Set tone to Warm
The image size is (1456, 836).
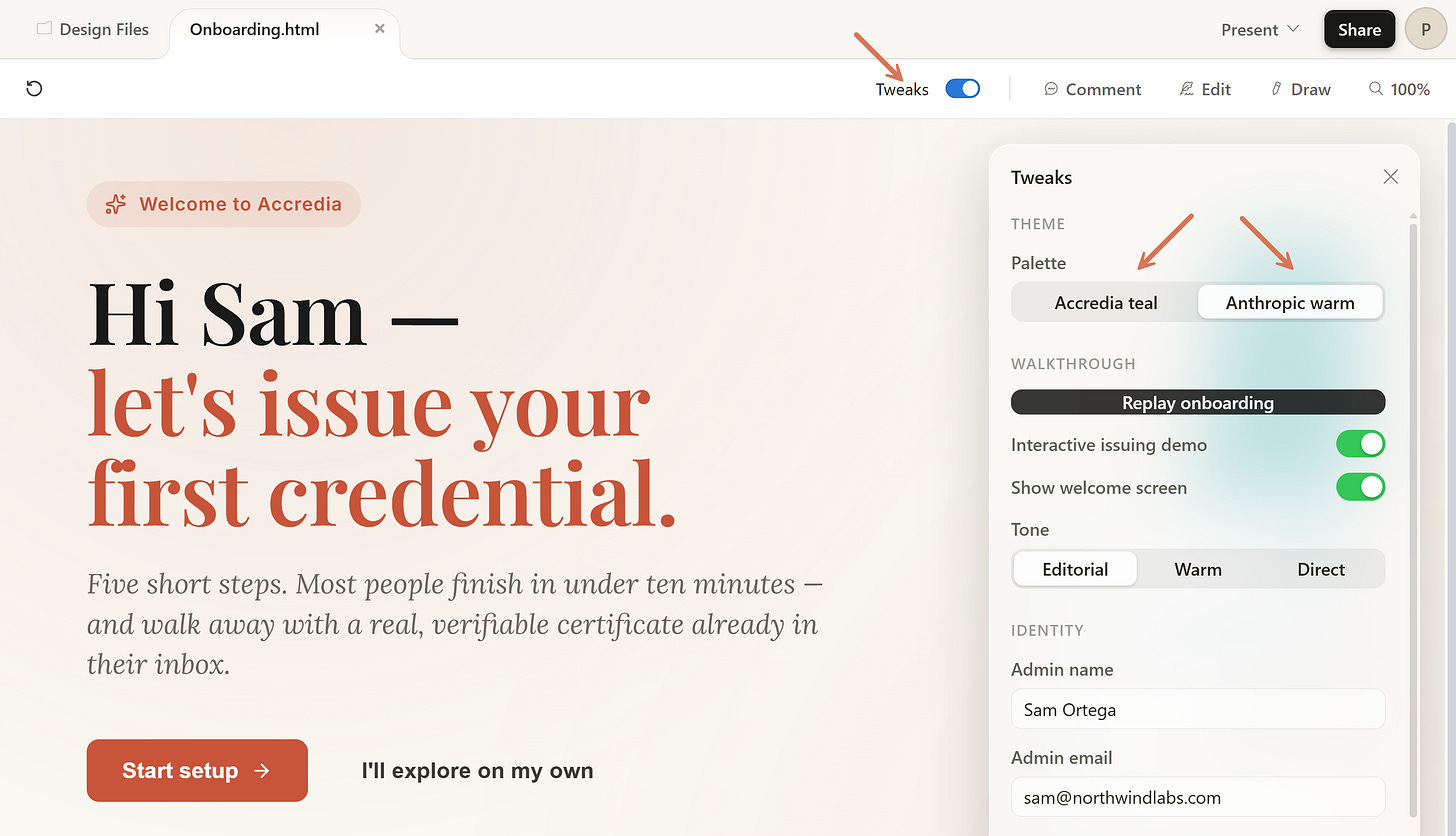[x=1198, y=569]
